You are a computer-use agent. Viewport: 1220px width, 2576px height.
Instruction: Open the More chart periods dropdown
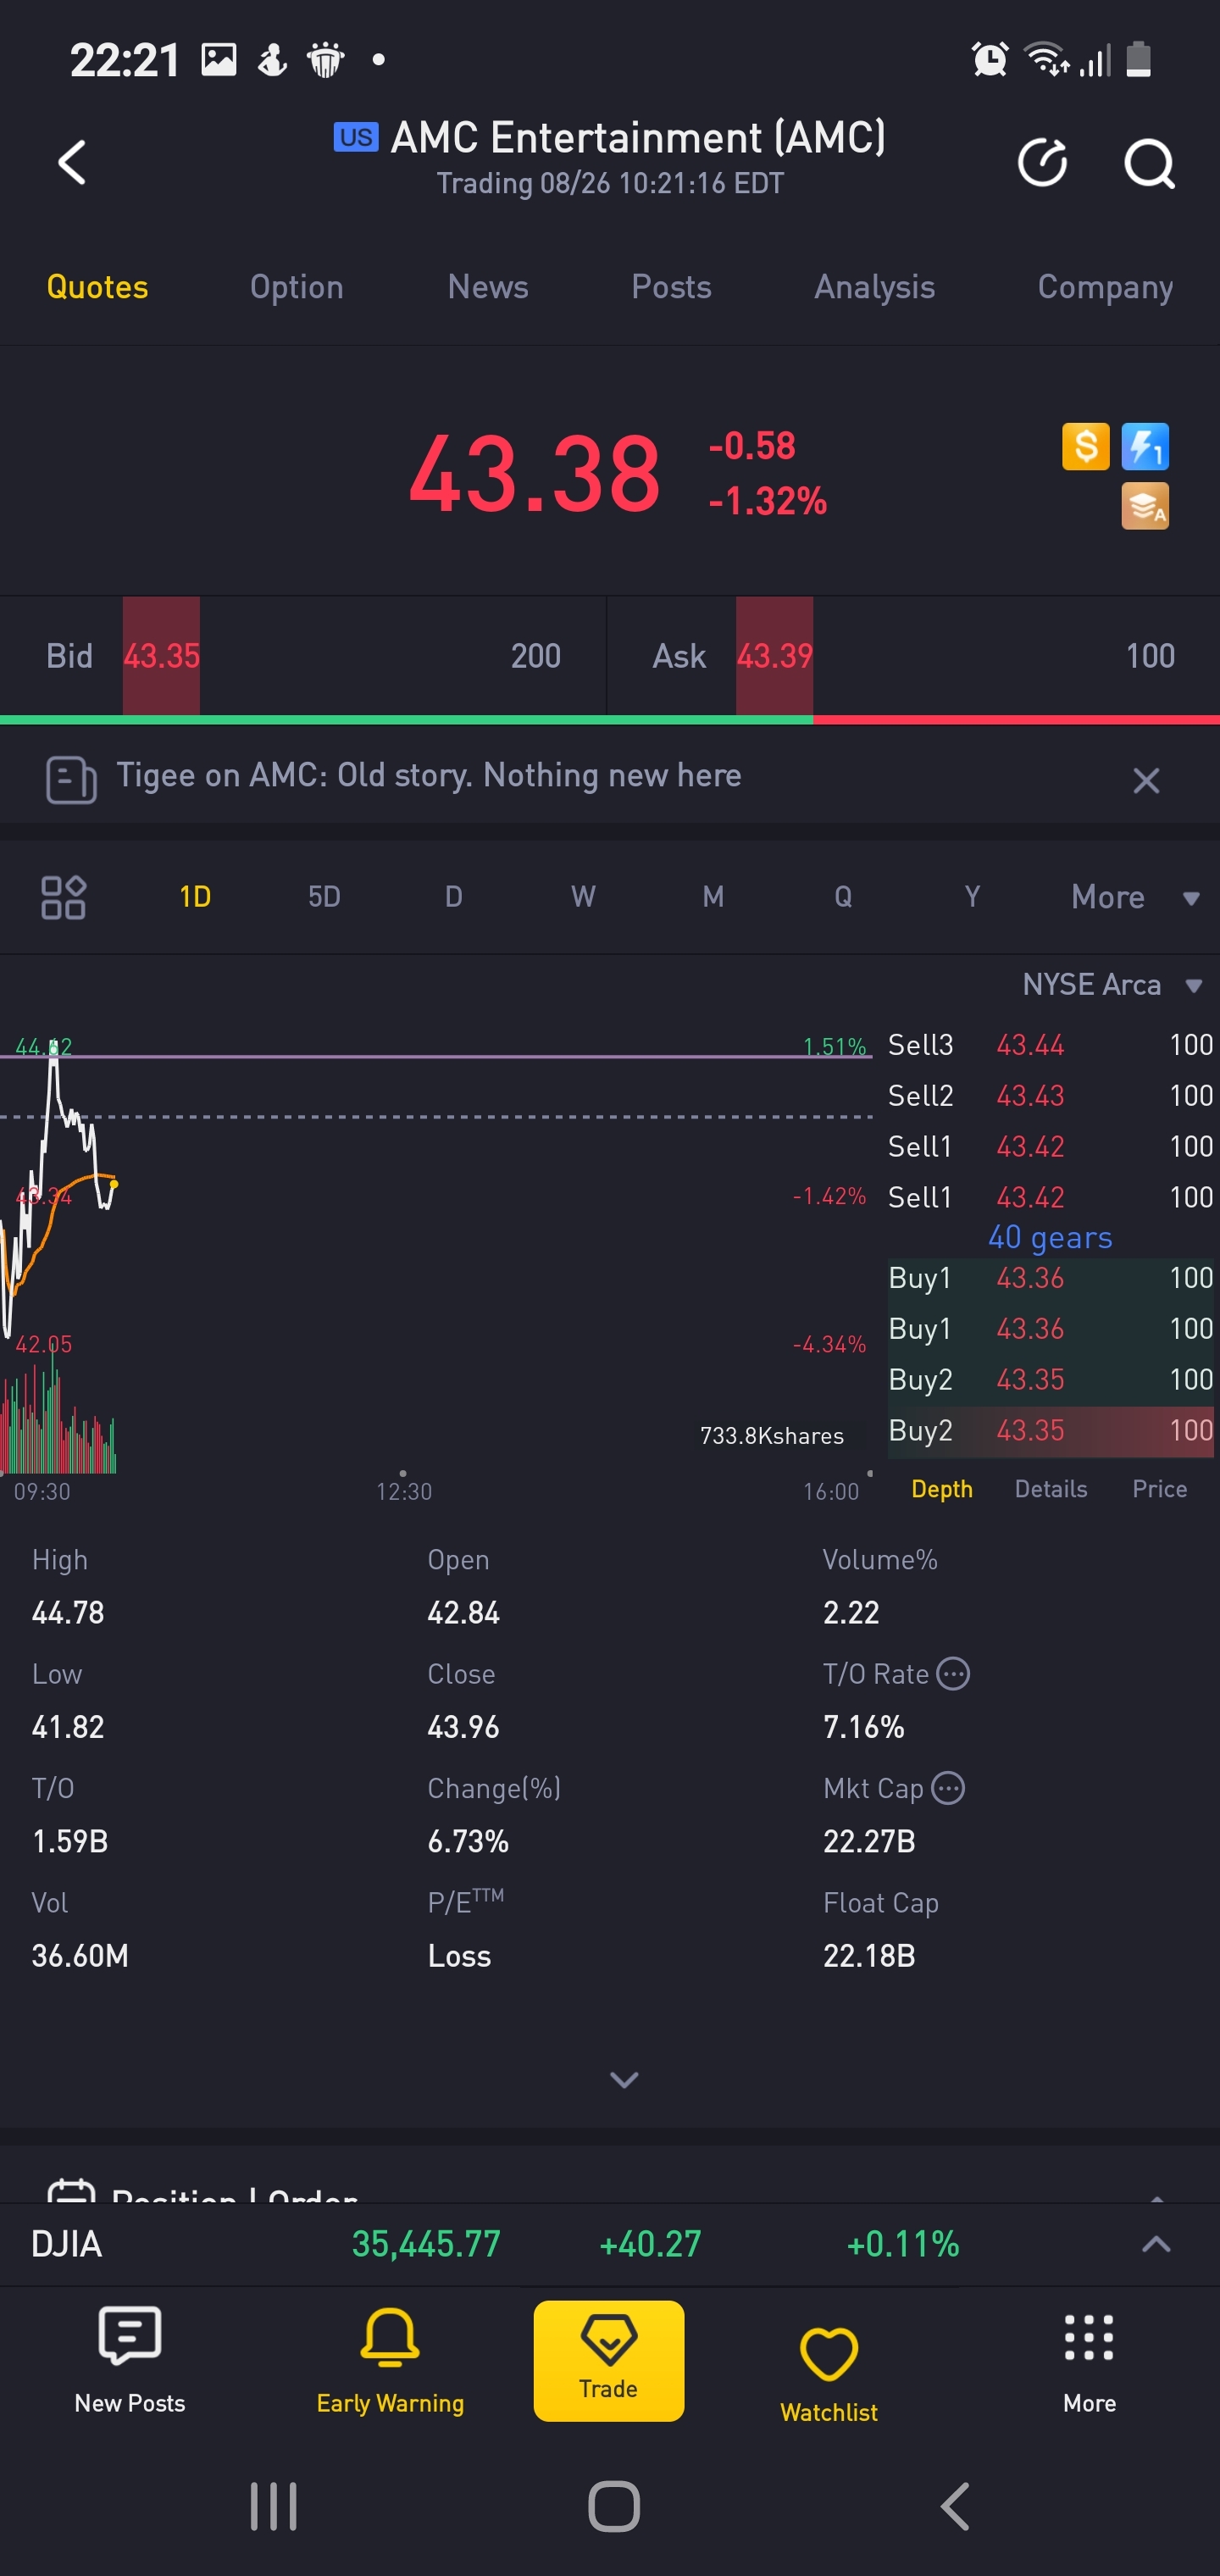coord(1135,897)
